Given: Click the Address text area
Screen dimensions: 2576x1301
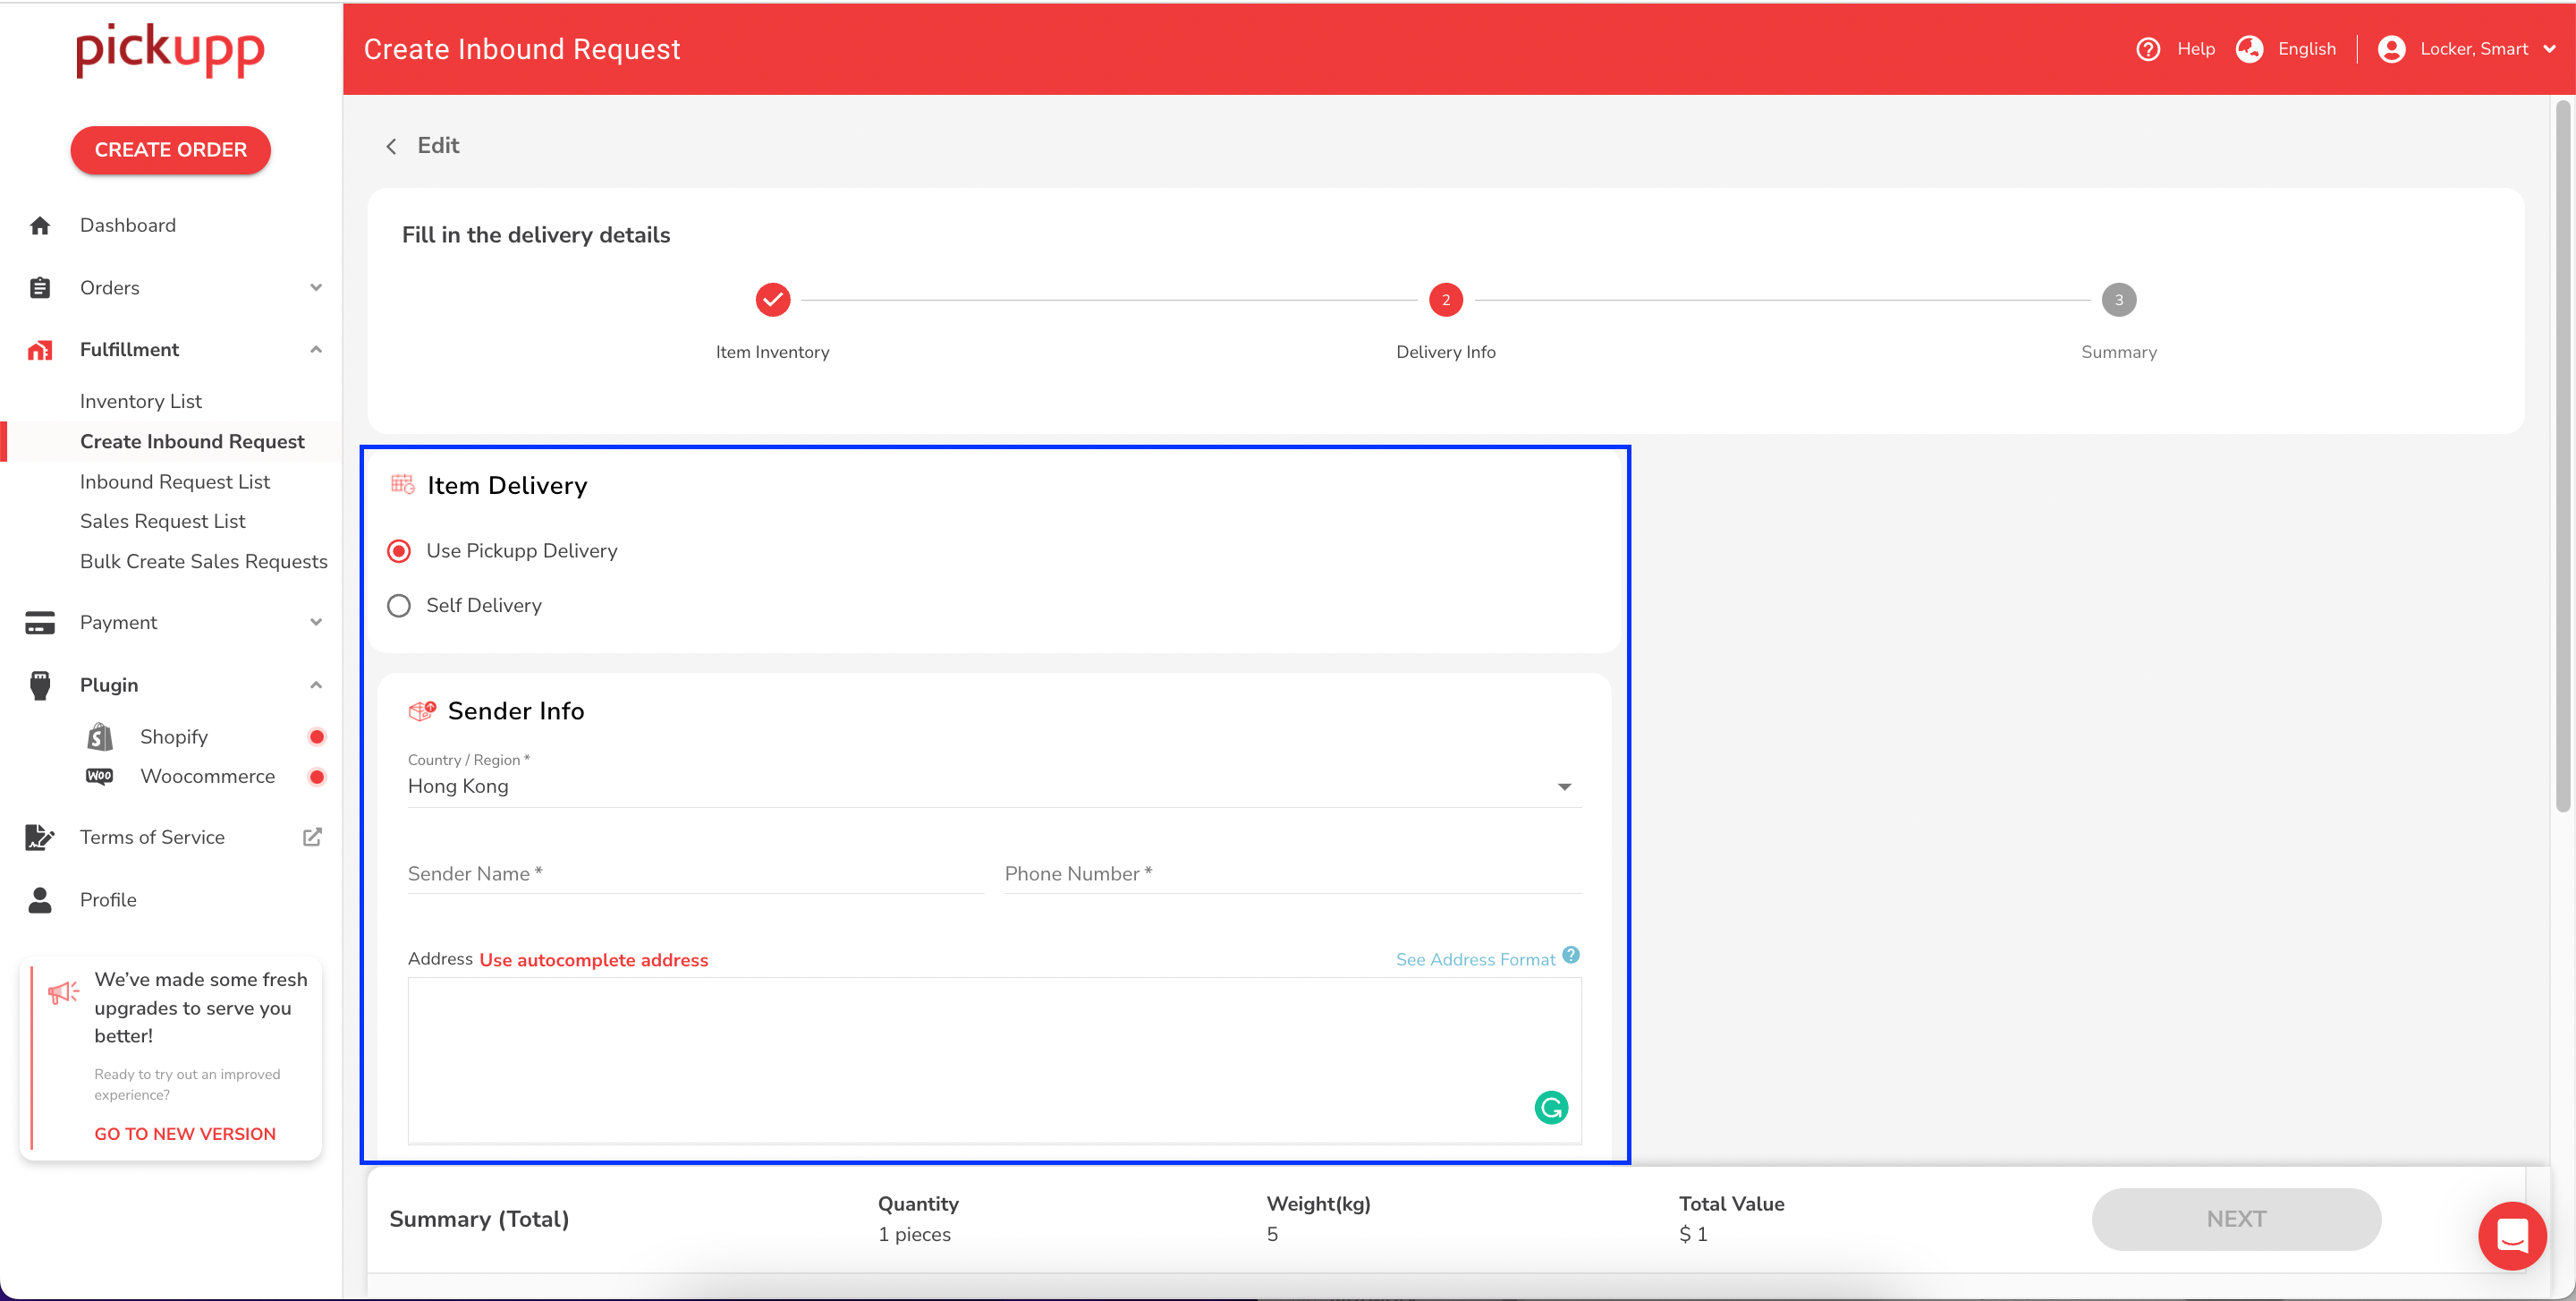Looking at the screenshot, I should click(x=994, y=1061).
